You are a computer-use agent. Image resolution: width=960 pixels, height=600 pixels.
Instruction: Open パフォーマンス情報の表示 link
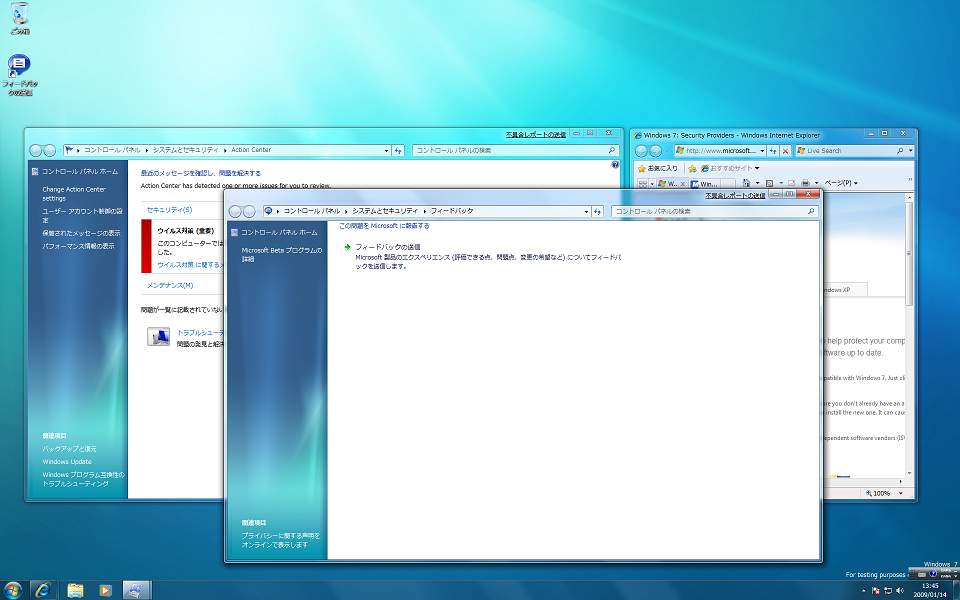coord(78,246)
